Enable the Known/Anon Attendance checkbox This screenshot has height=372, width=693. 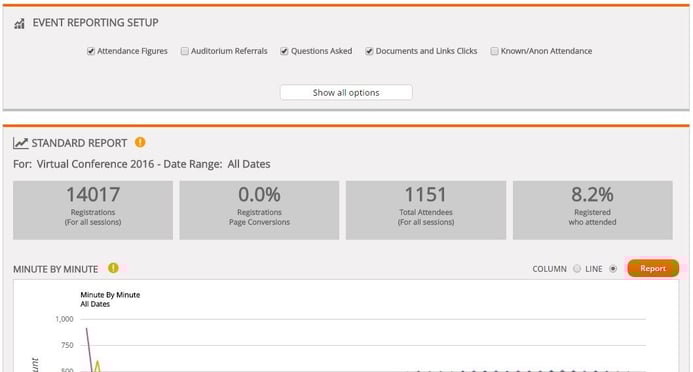[x=494, y=51]
